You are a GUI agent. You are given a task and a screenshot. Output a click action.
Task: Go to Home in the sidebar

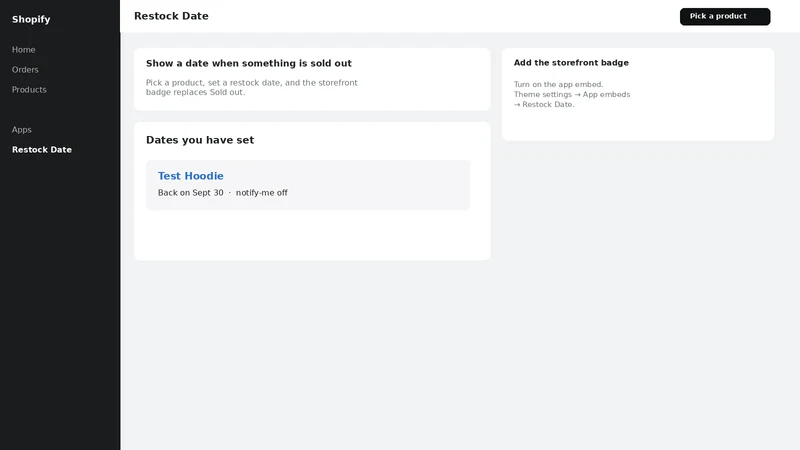coord(23,49)
